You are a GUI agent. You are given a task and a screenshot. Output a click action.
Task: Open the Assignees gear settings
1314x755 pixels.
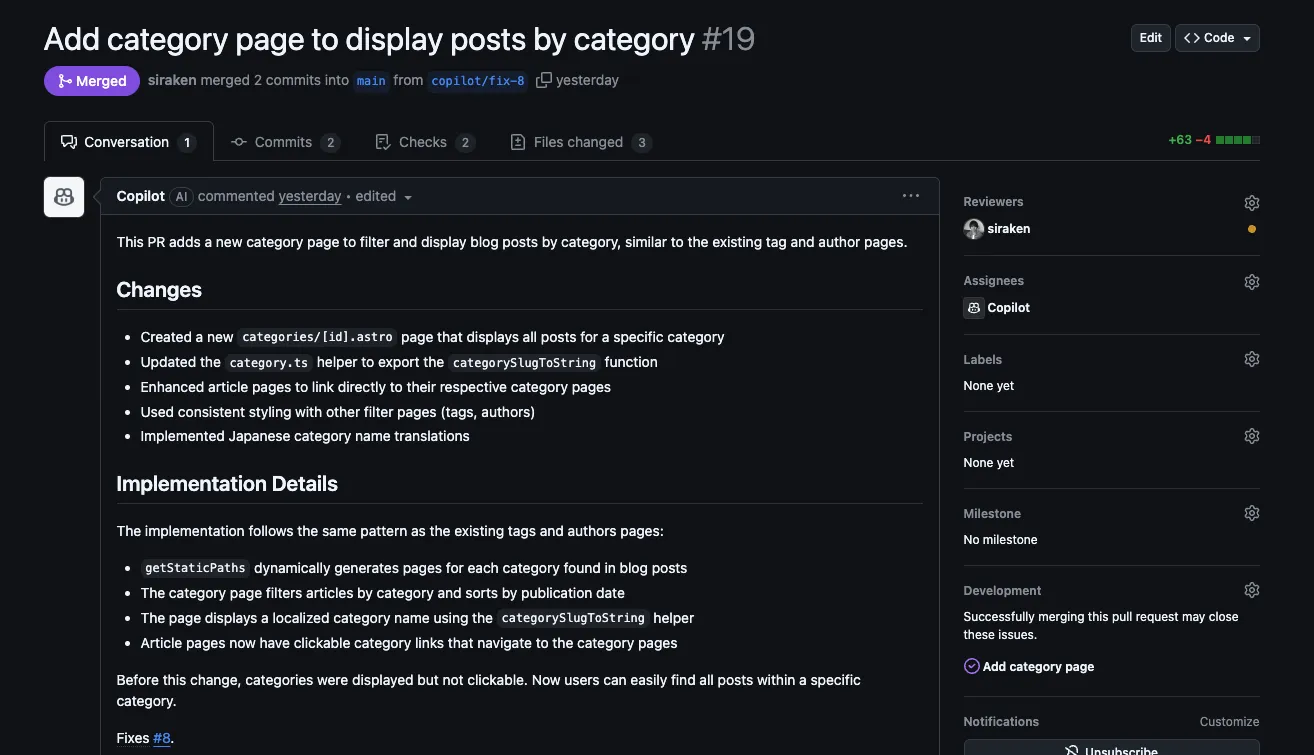pos(1251,282)
